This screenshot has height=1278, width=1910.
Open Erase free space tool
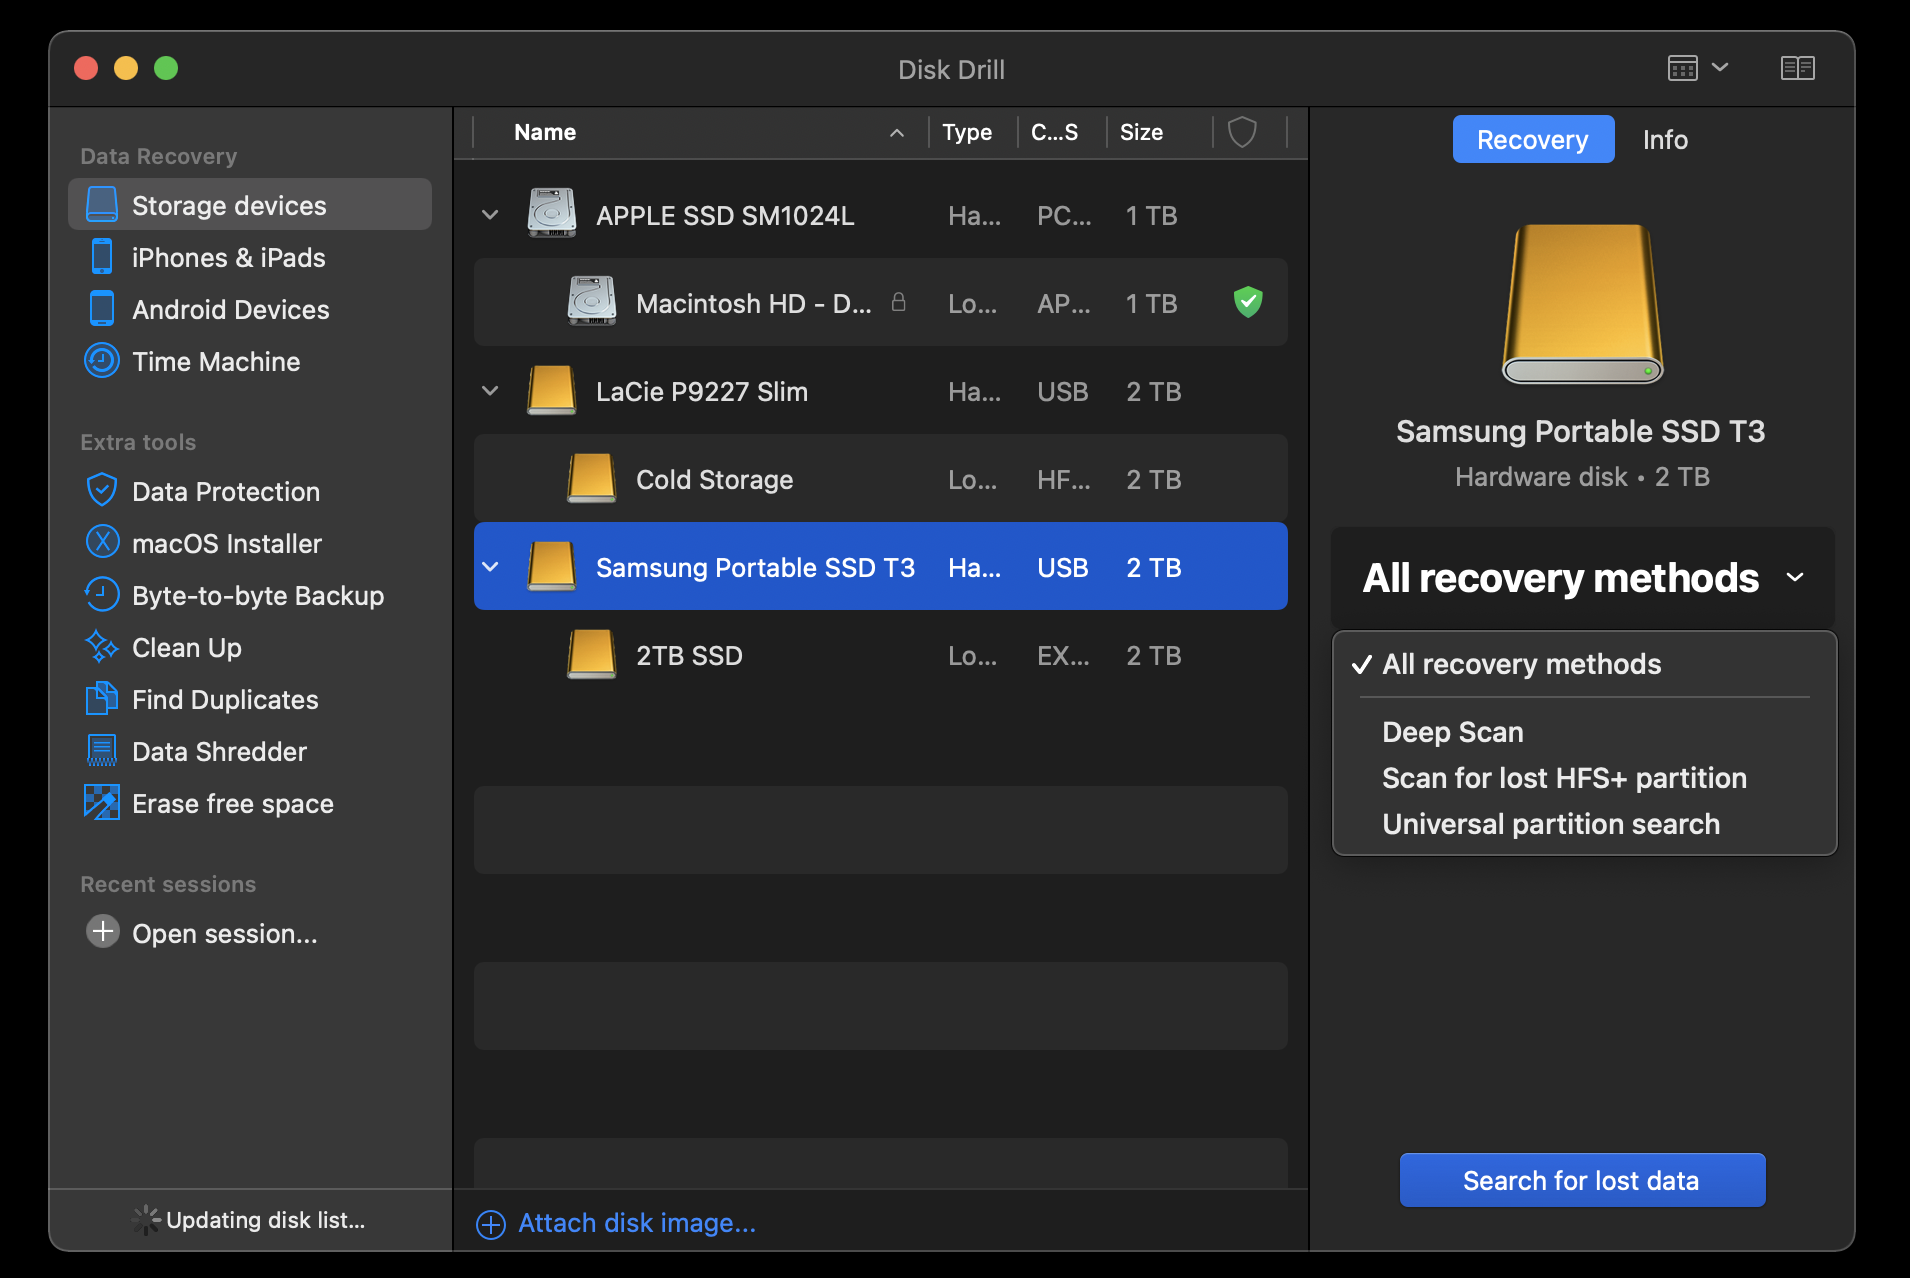click(x=232, y=803)
